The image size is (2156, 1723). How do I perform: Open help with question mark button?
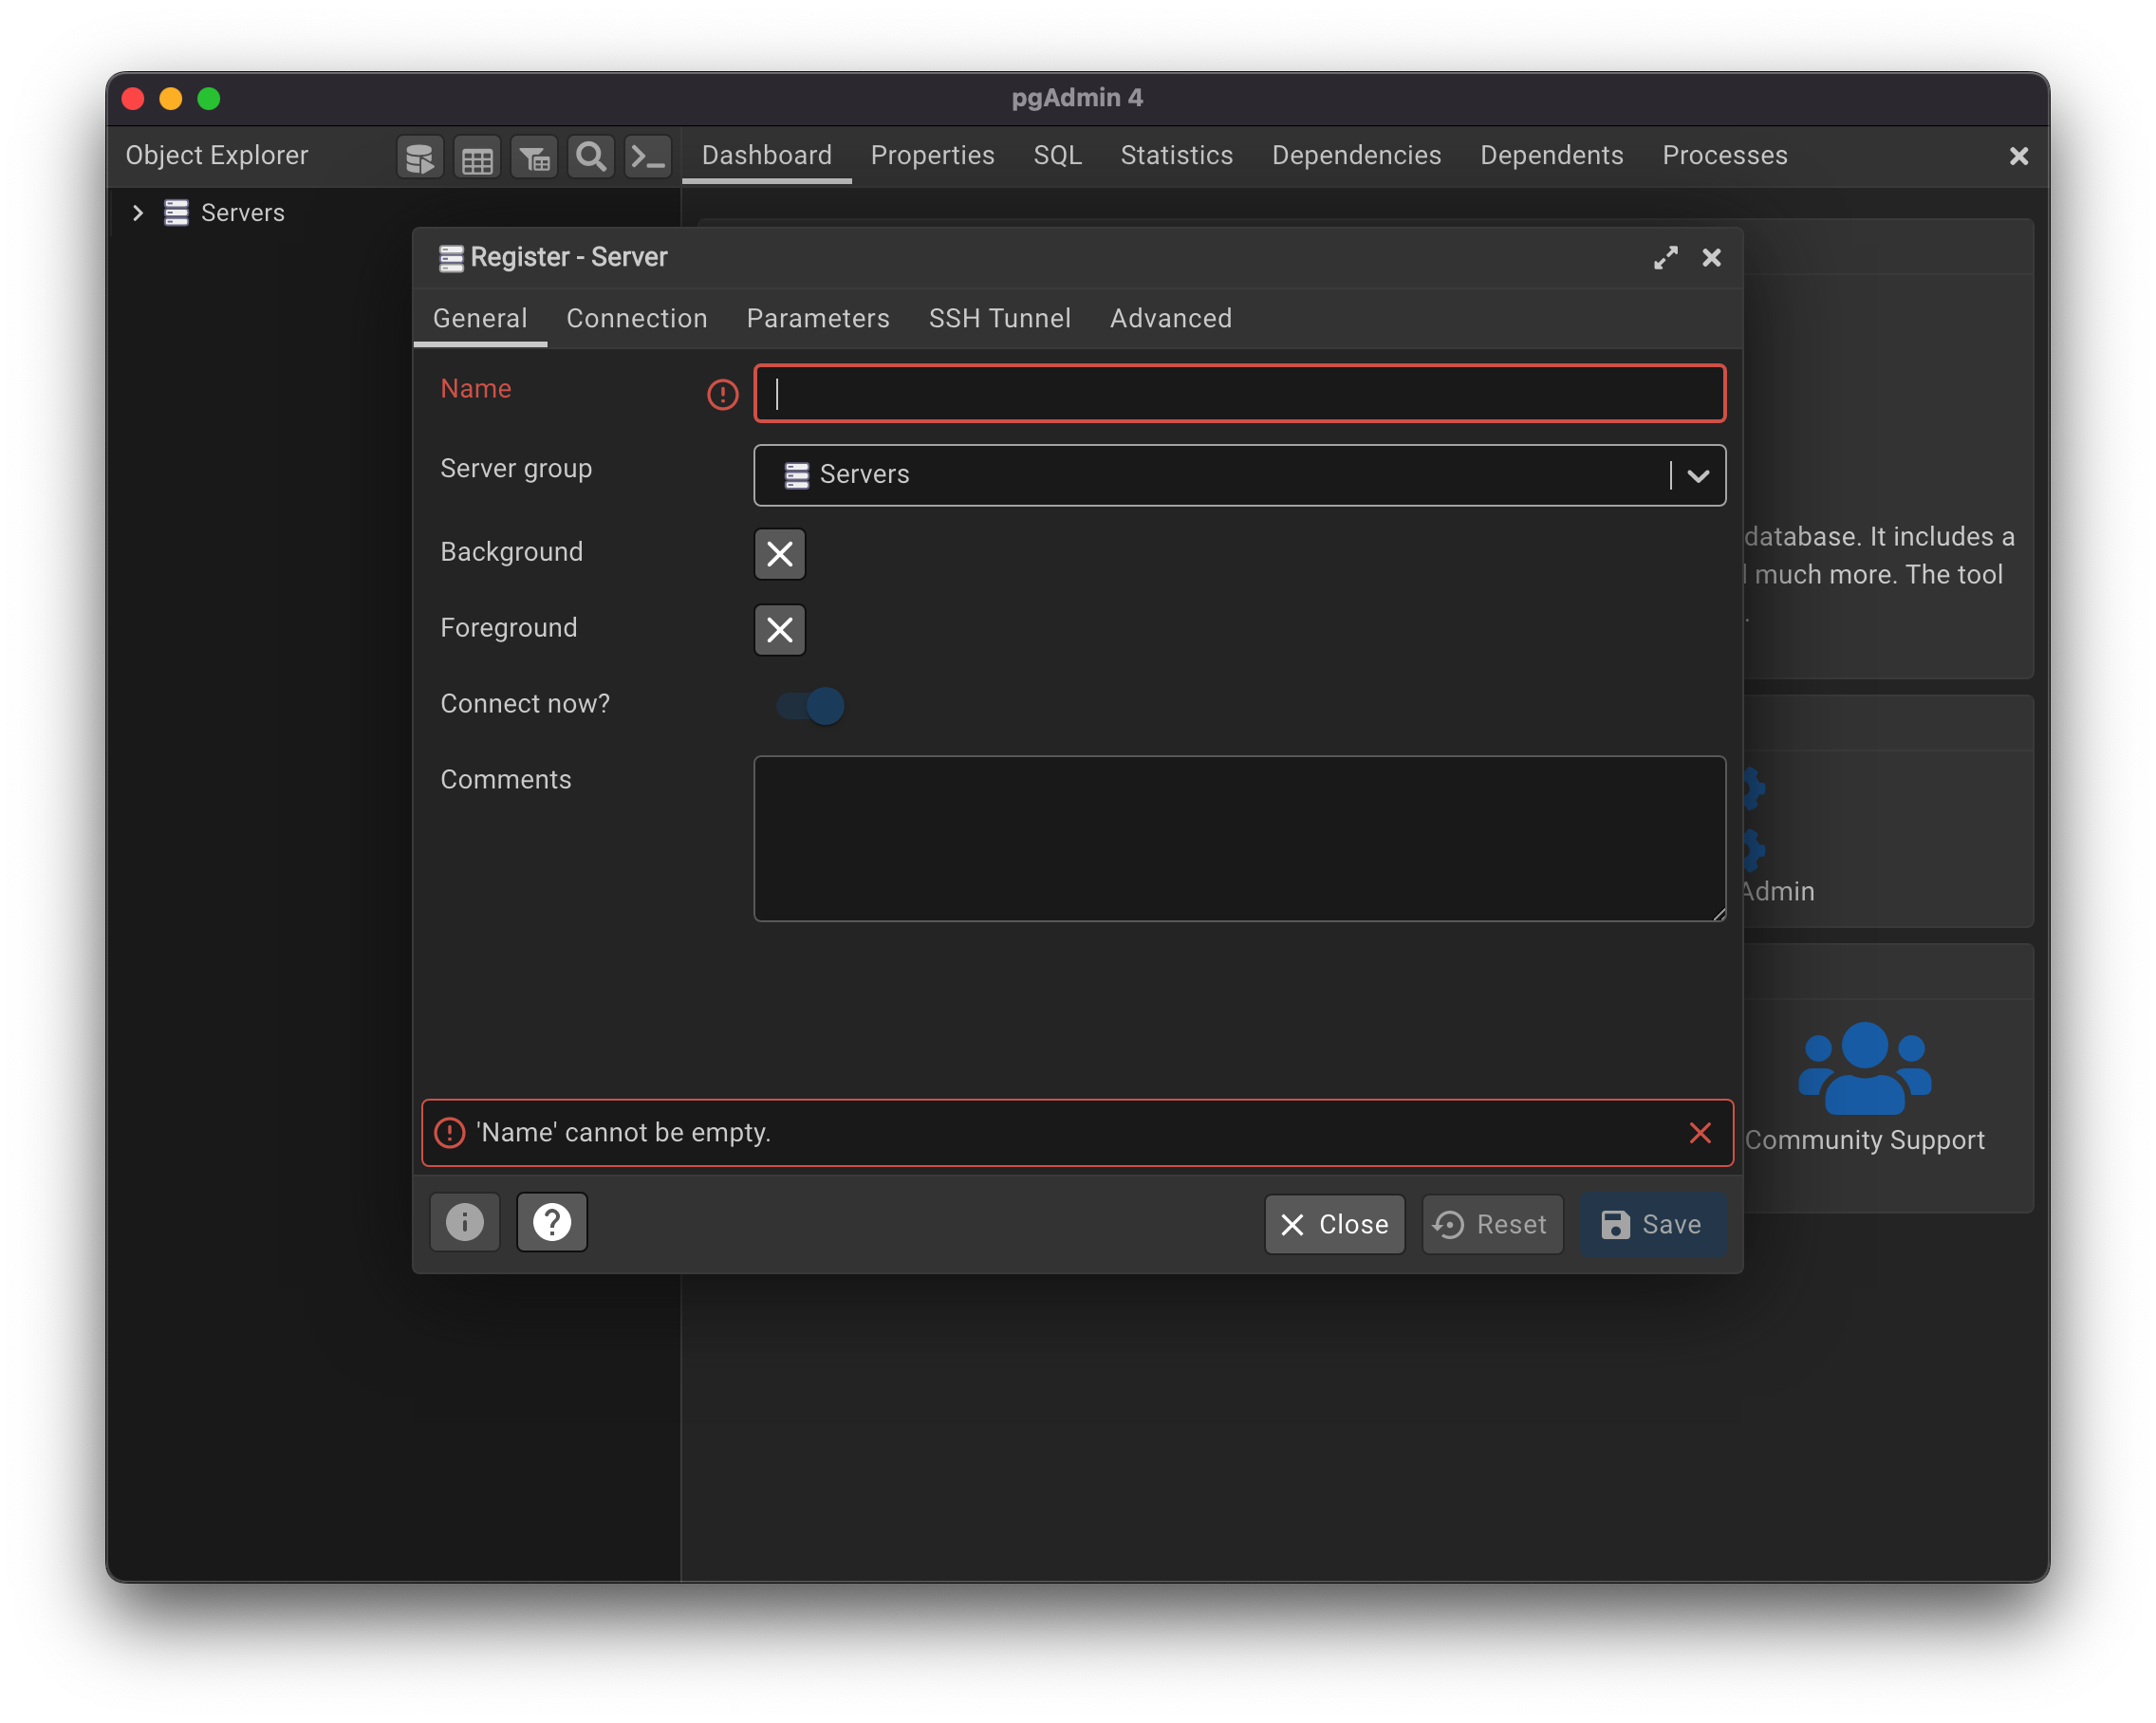pyautogui.click(x=552, y=1222)
